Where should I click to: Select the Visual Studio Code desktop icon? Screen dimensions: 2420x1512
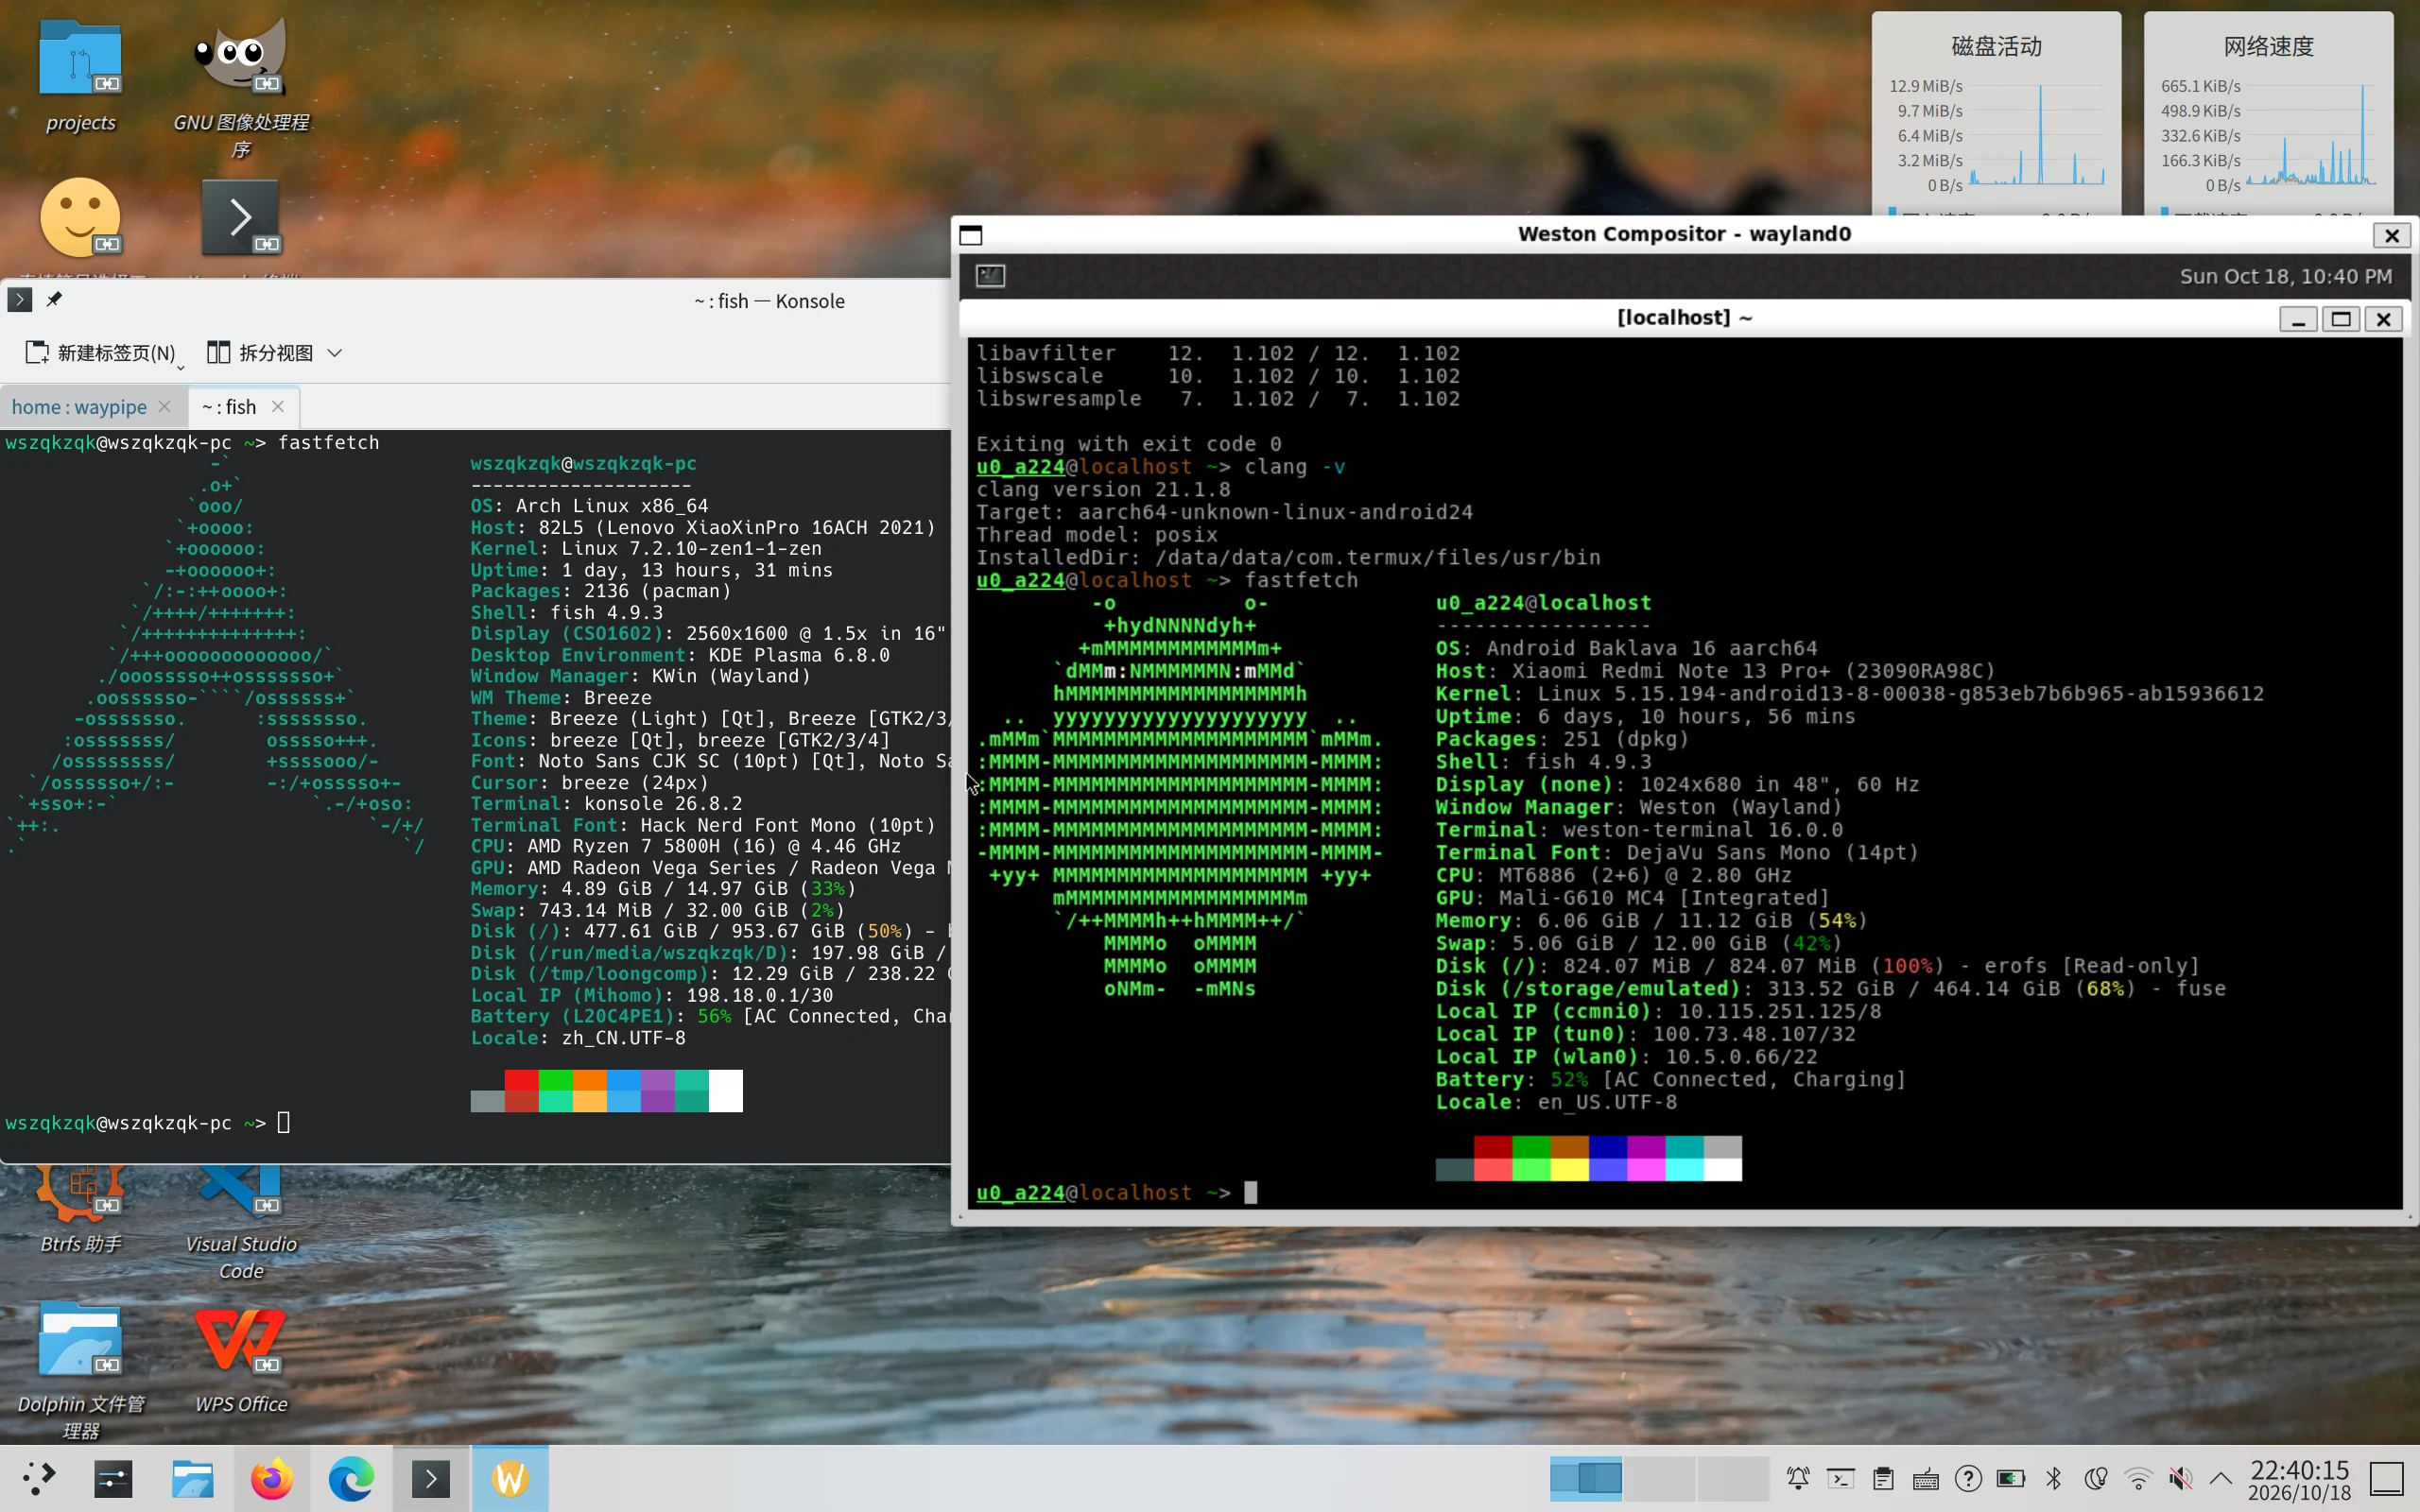(241, 1222)
